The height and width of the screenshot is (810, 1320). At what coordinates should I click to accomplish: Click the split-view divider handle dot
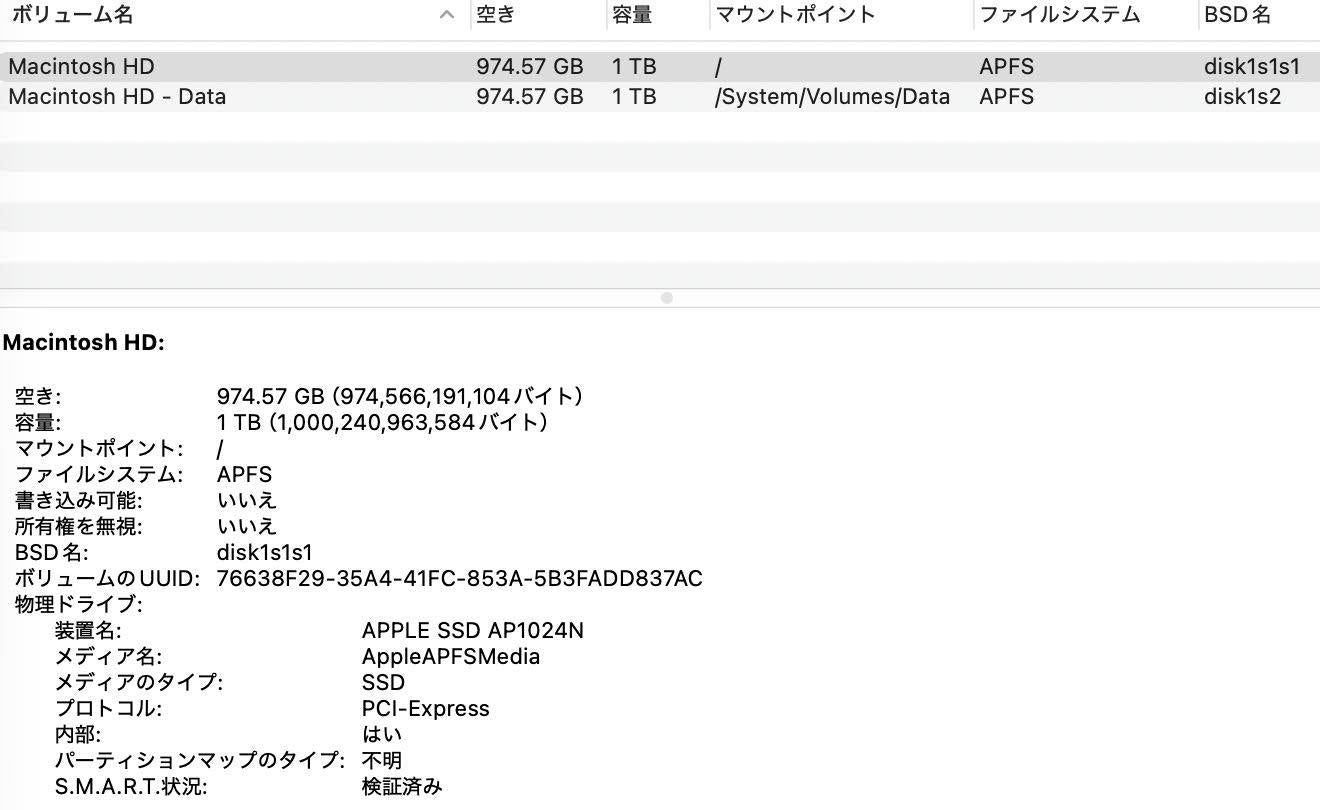coord(667,298)
